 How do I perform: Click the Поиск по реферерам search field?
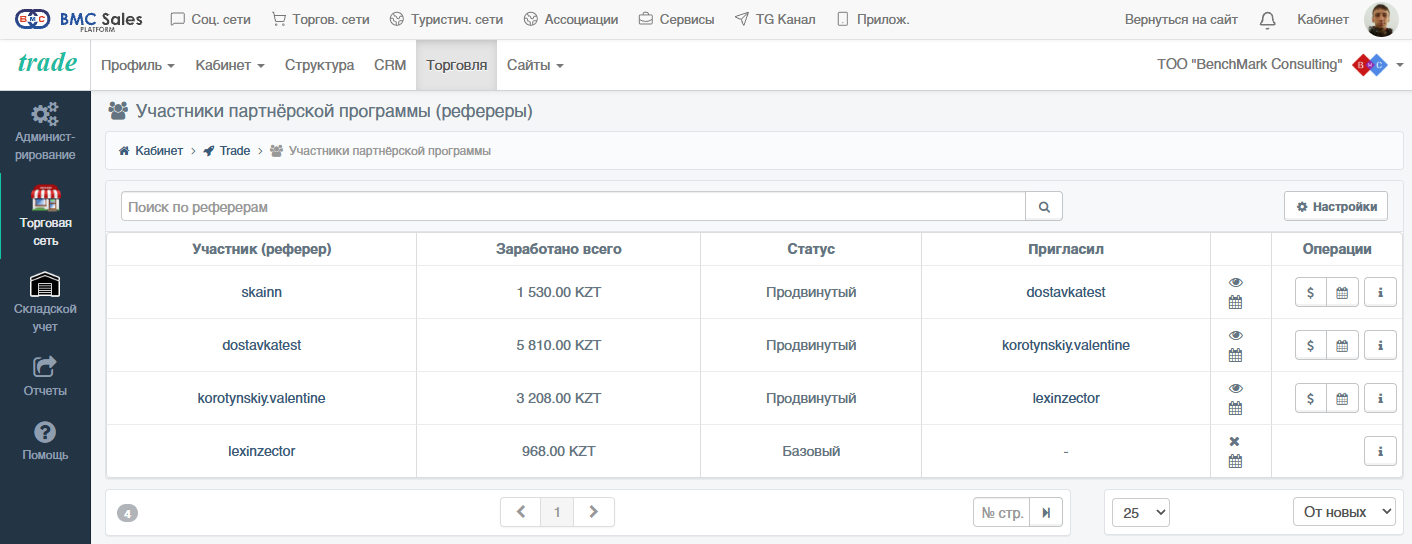[x=573, y=207]
